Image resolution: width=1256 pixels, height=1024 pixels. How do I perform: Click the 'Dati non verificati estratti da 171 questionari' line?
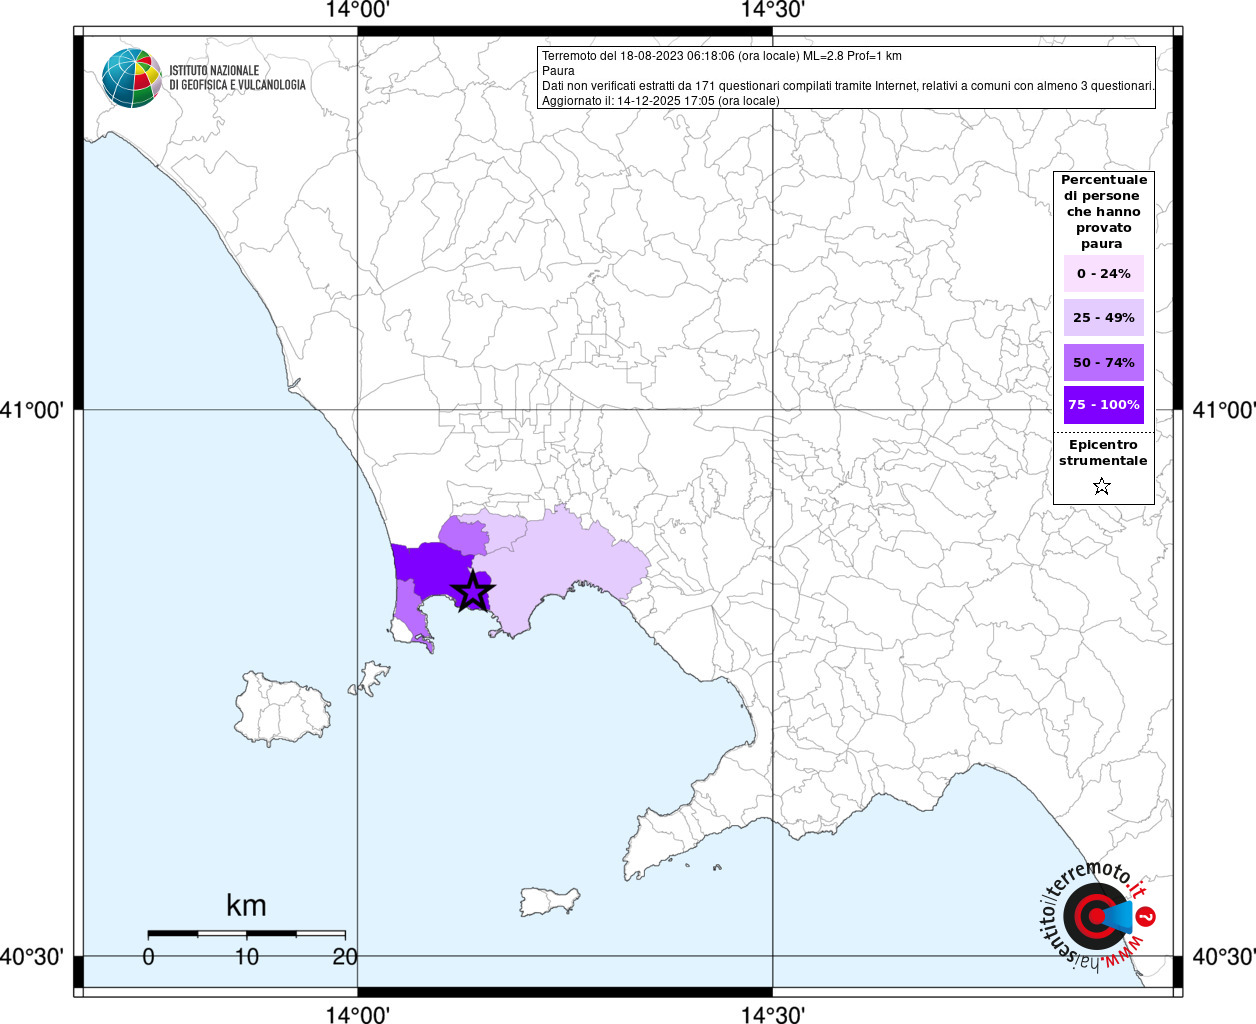(848, 86)
